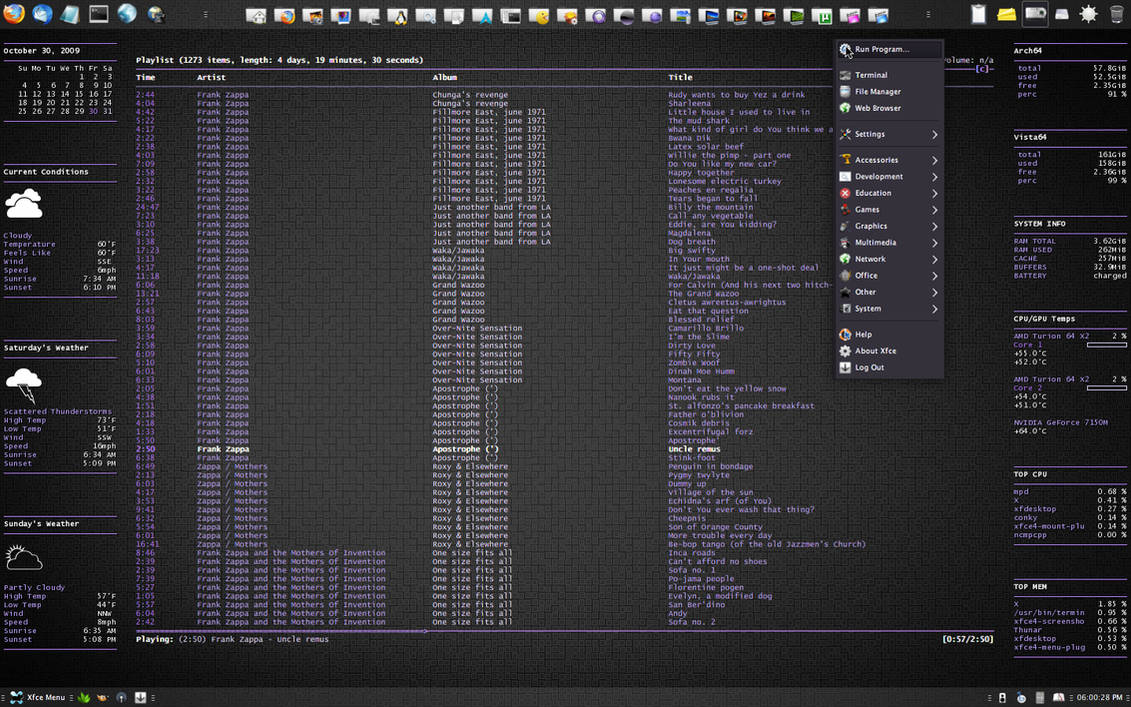Viewport: 1131px width, 707px height.
Task: Select the track Stink-foot in playlist
Action: [x=692, y=458]
